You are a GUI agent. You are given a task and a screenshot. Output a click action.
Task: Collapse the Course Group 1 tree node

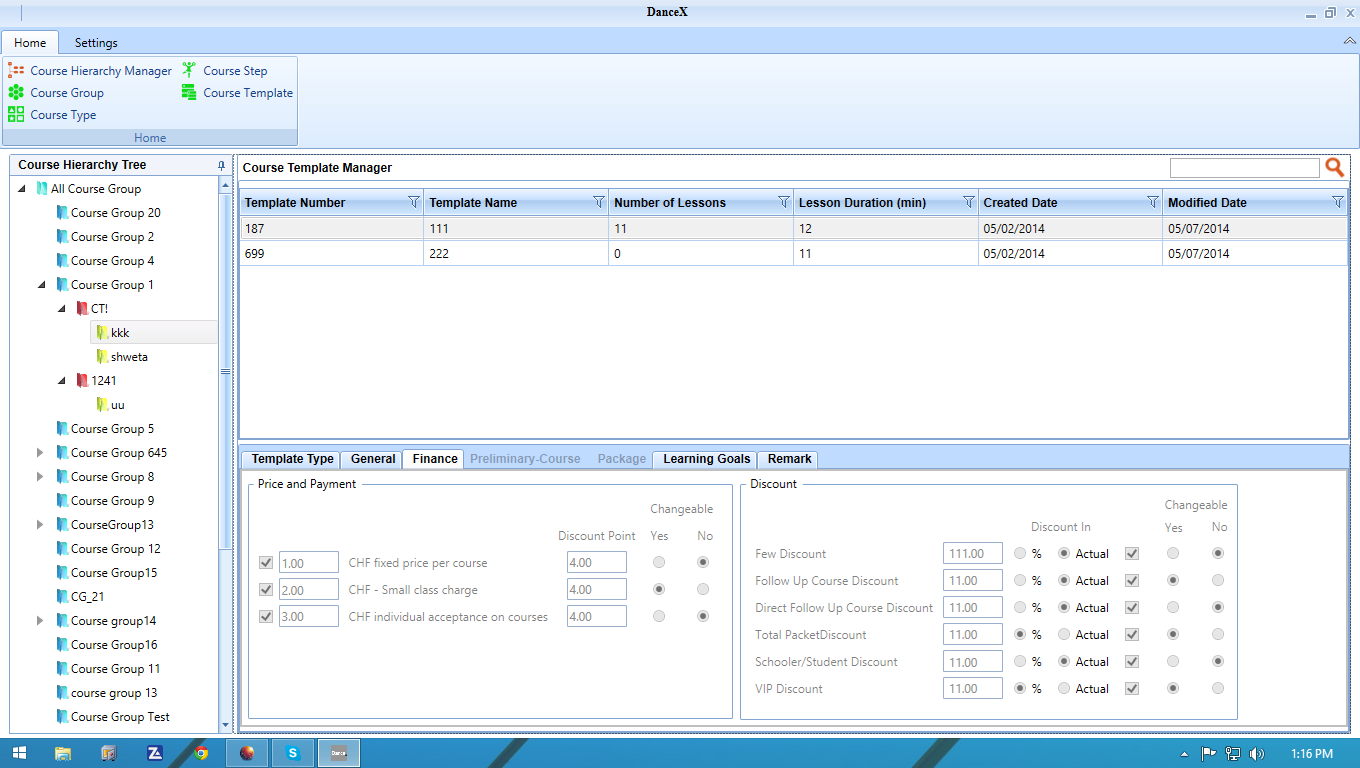(41, 285)
